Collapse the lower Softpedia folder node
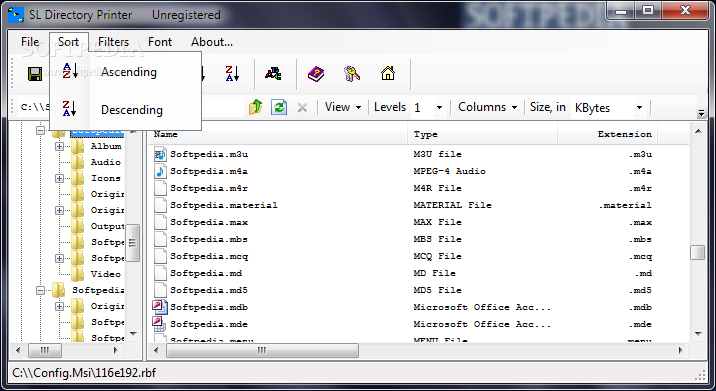This screenshot has width=716, height=391. coord(40,291)
